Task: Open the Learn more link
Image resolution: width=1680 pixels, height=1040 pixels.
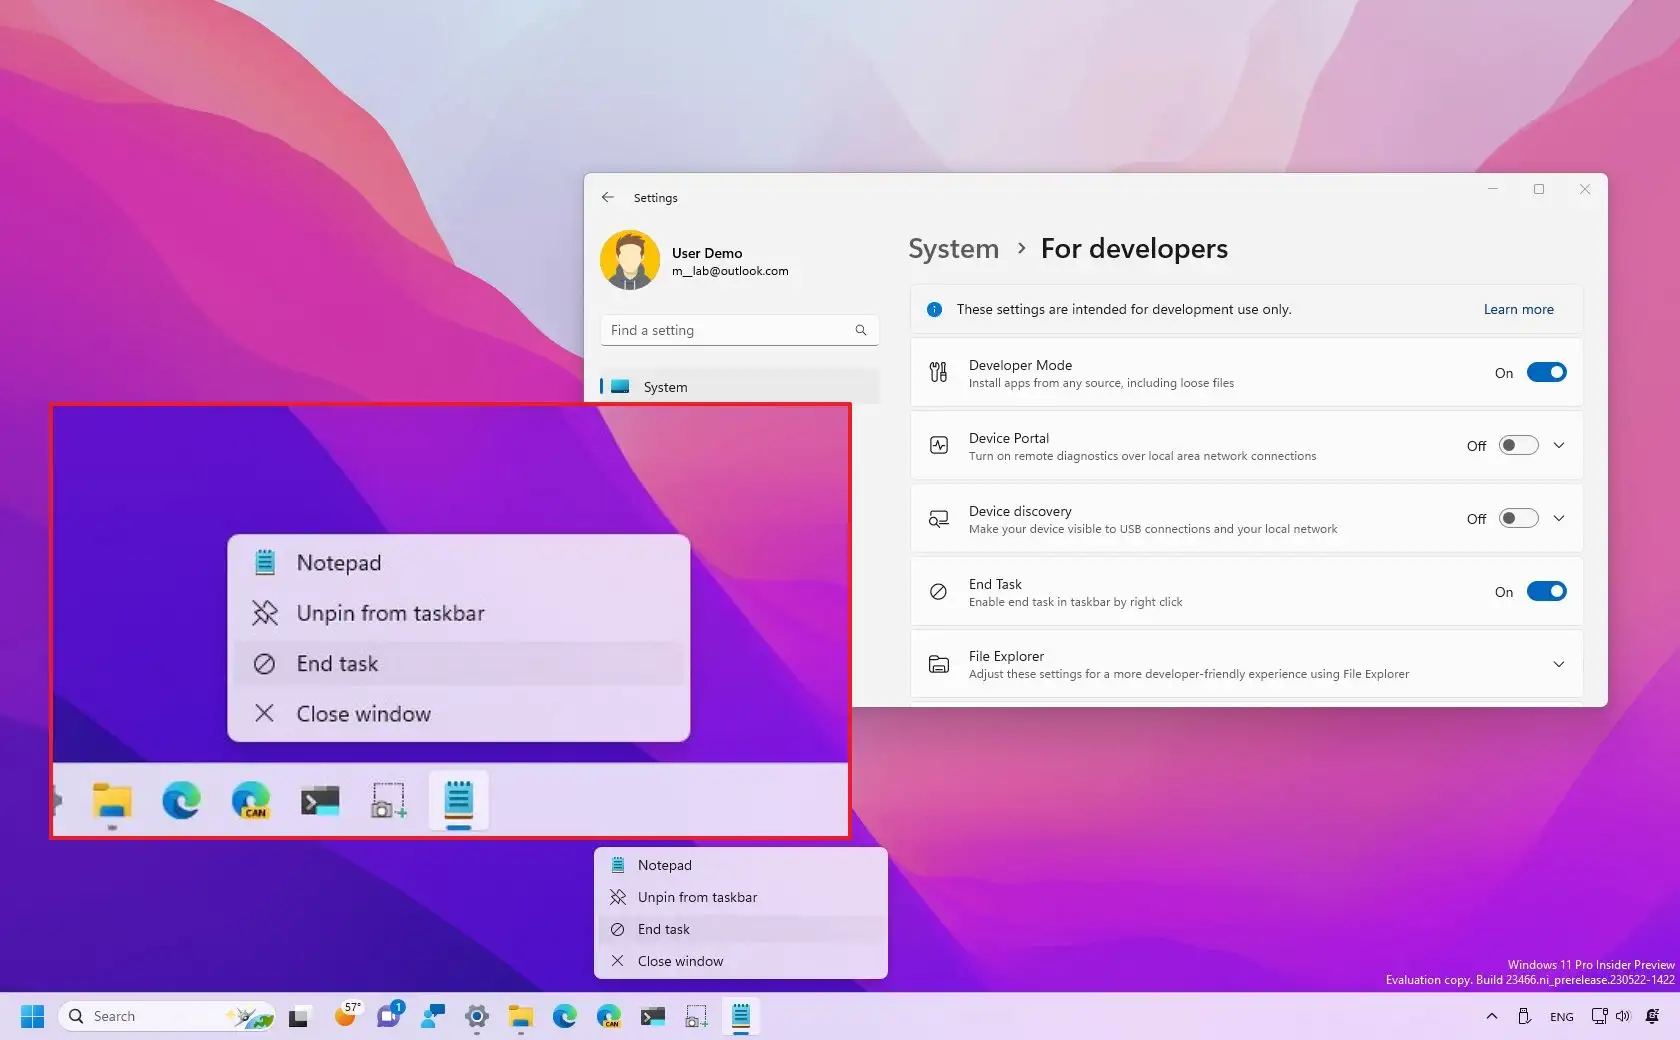Action: (x=1518, y=309)
